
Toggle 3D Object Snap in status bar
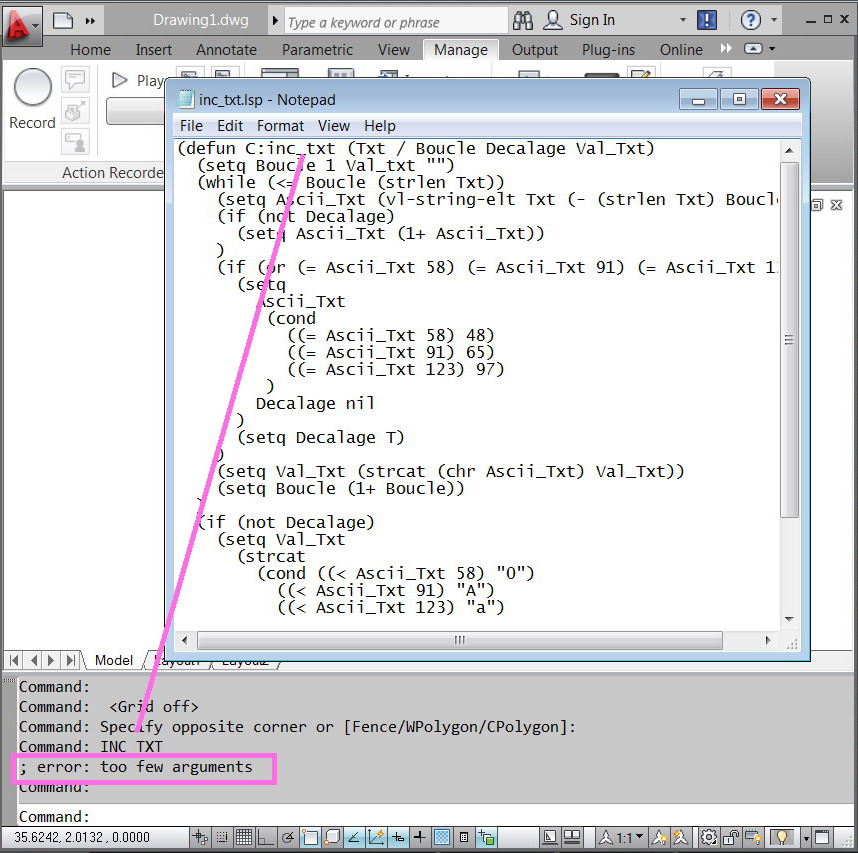pos(332,838)
